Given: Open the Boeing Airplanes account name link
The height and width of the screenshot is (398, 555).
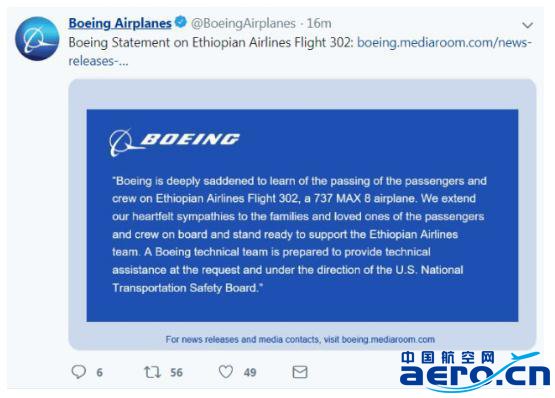Looking at the screenshot, I should pos(120,23).
